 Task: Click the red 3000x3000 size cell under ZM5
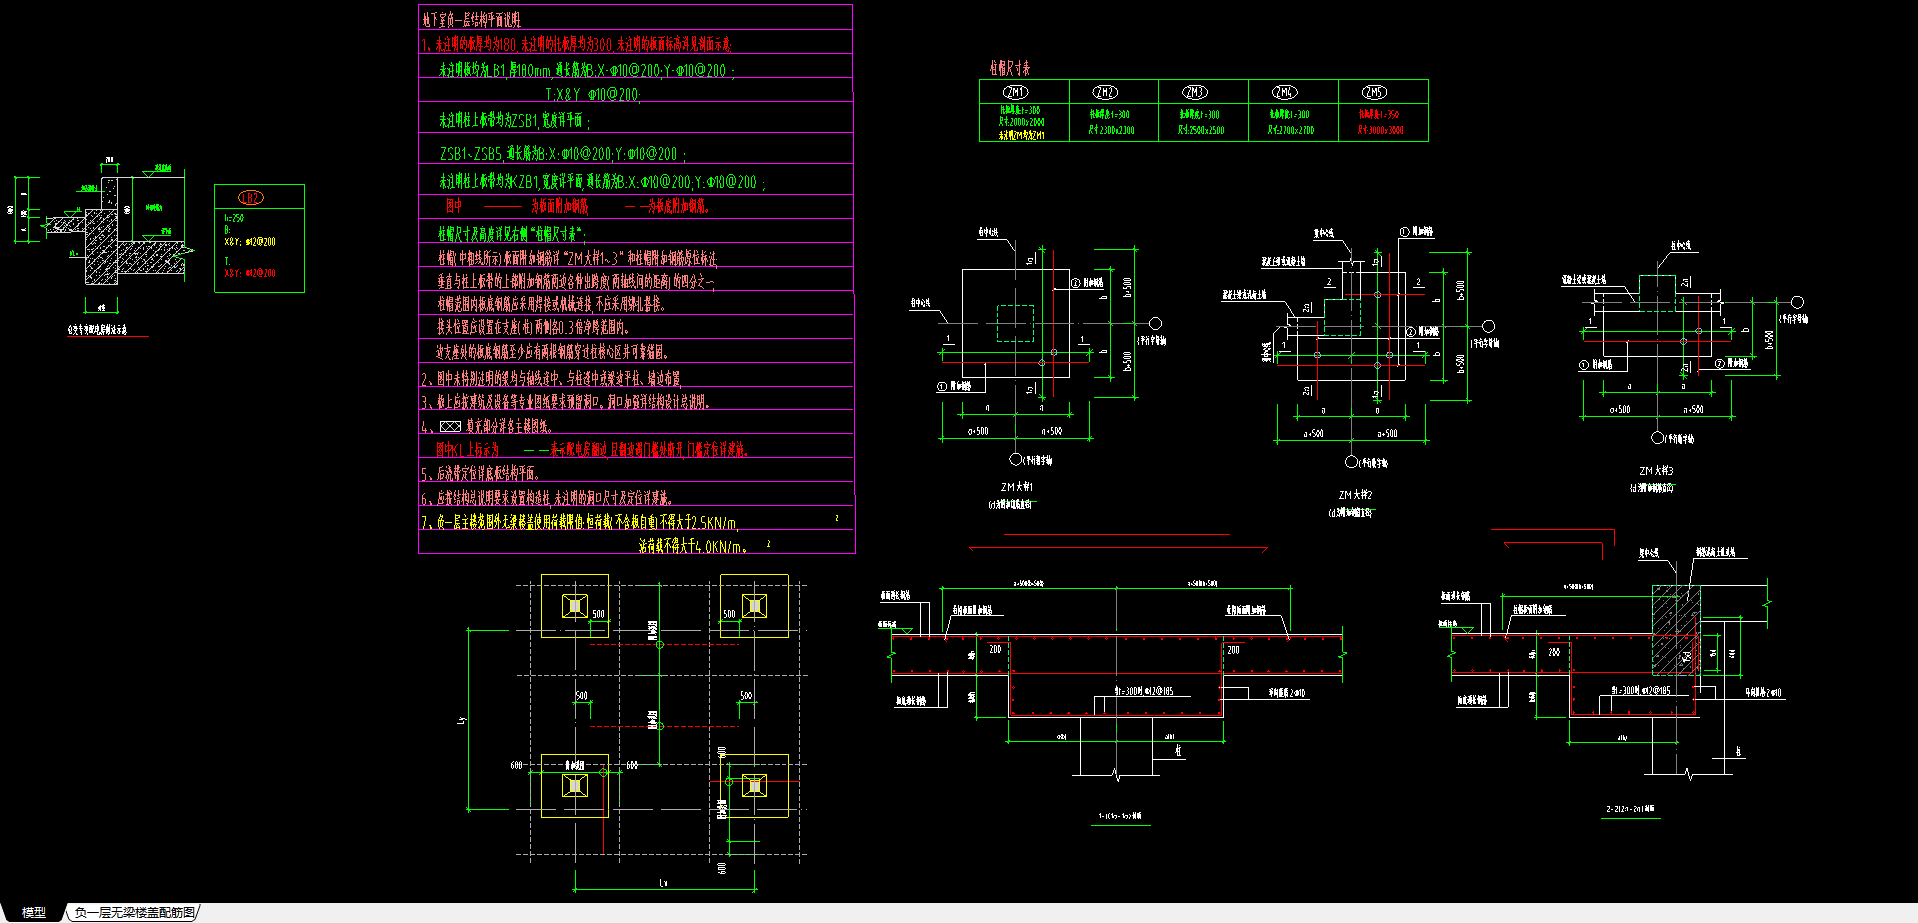coord(1381,130)
